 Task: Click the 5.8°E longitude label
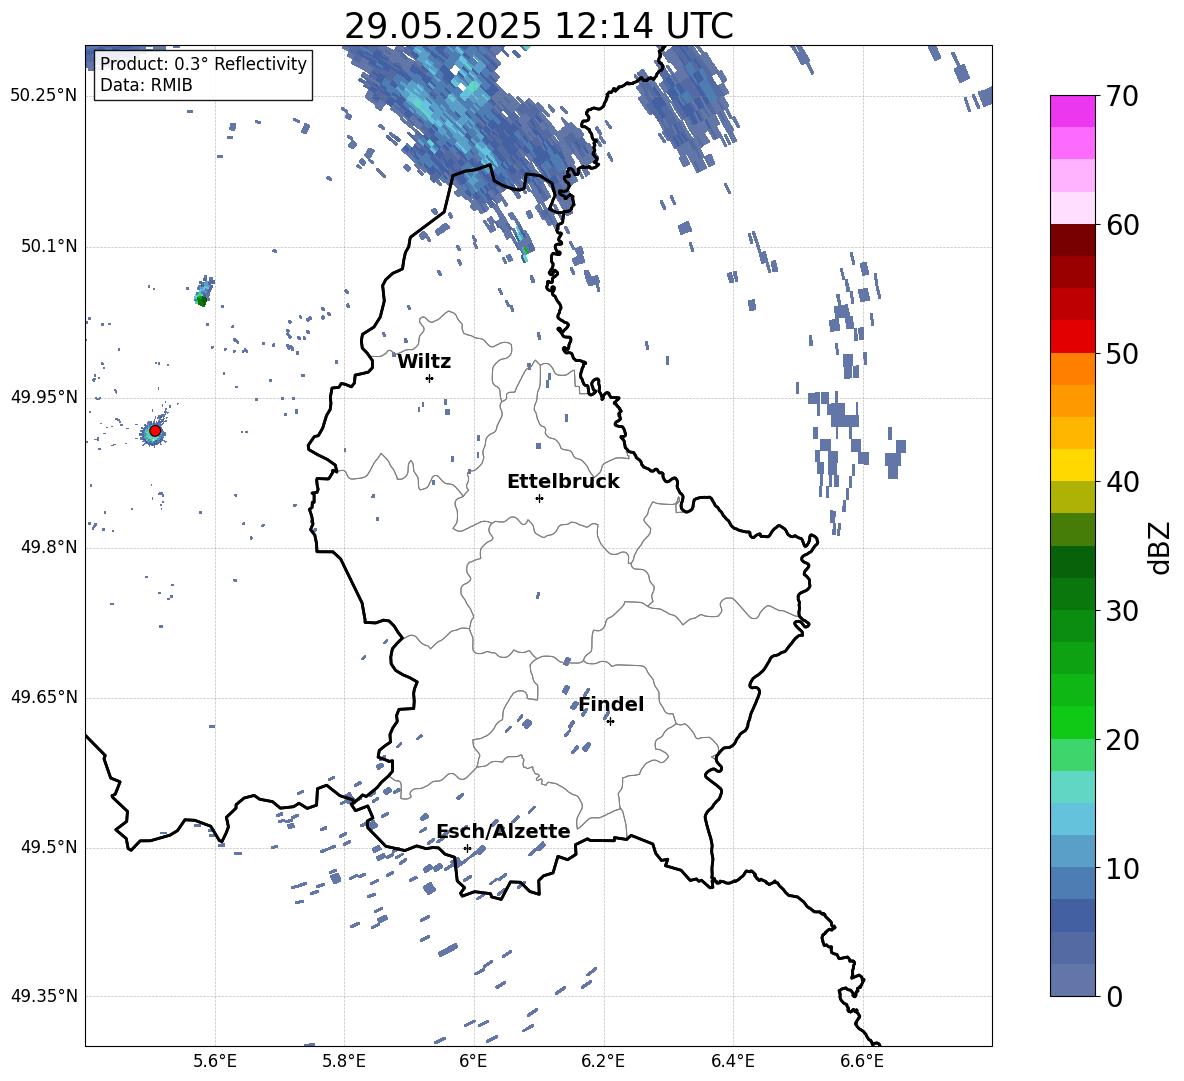[x=344, y=1061]
